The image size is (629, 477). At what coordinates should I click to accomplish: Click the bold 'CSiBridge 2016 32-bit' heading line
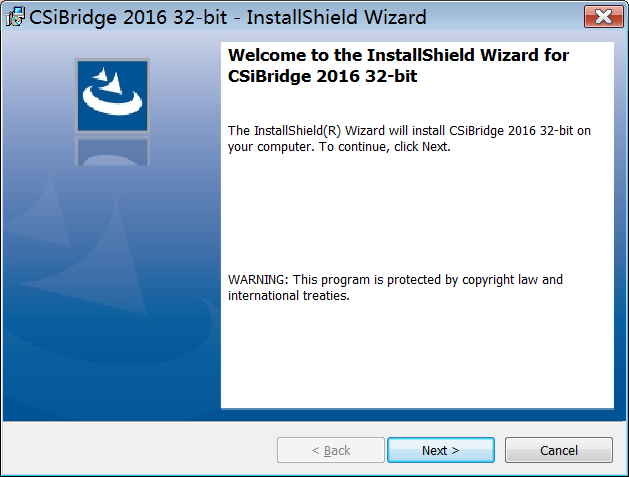tap(323, 76)
